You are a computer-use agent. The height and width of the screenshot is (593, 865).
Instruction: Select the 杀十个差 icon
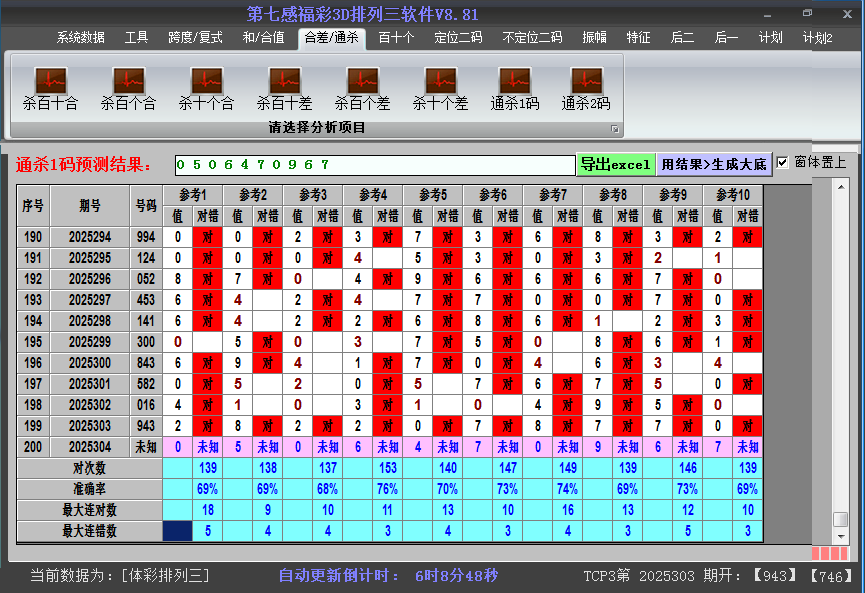pyautogui.click(x=440, y=82)
